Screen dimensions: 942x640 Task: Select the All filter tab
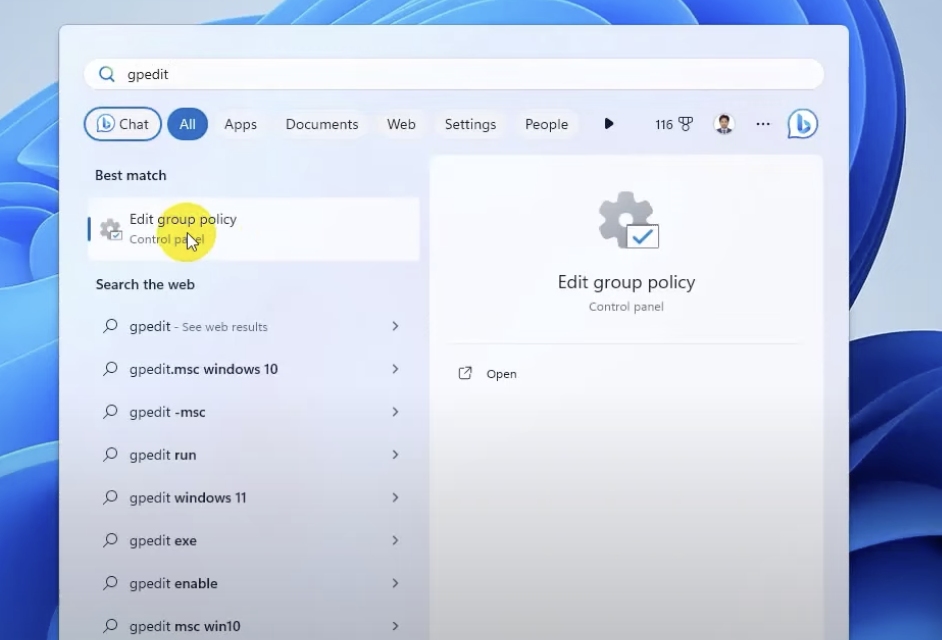click(187, 124)
